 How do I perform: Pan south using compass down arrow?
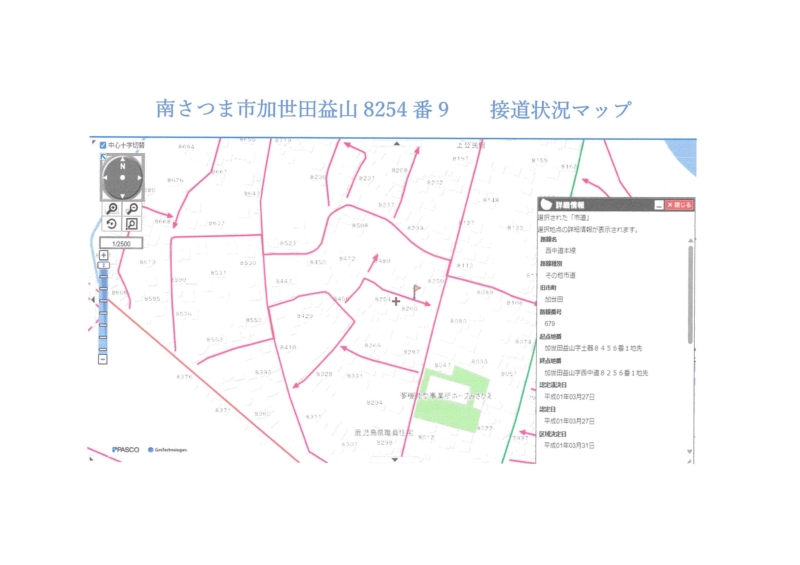122,193
